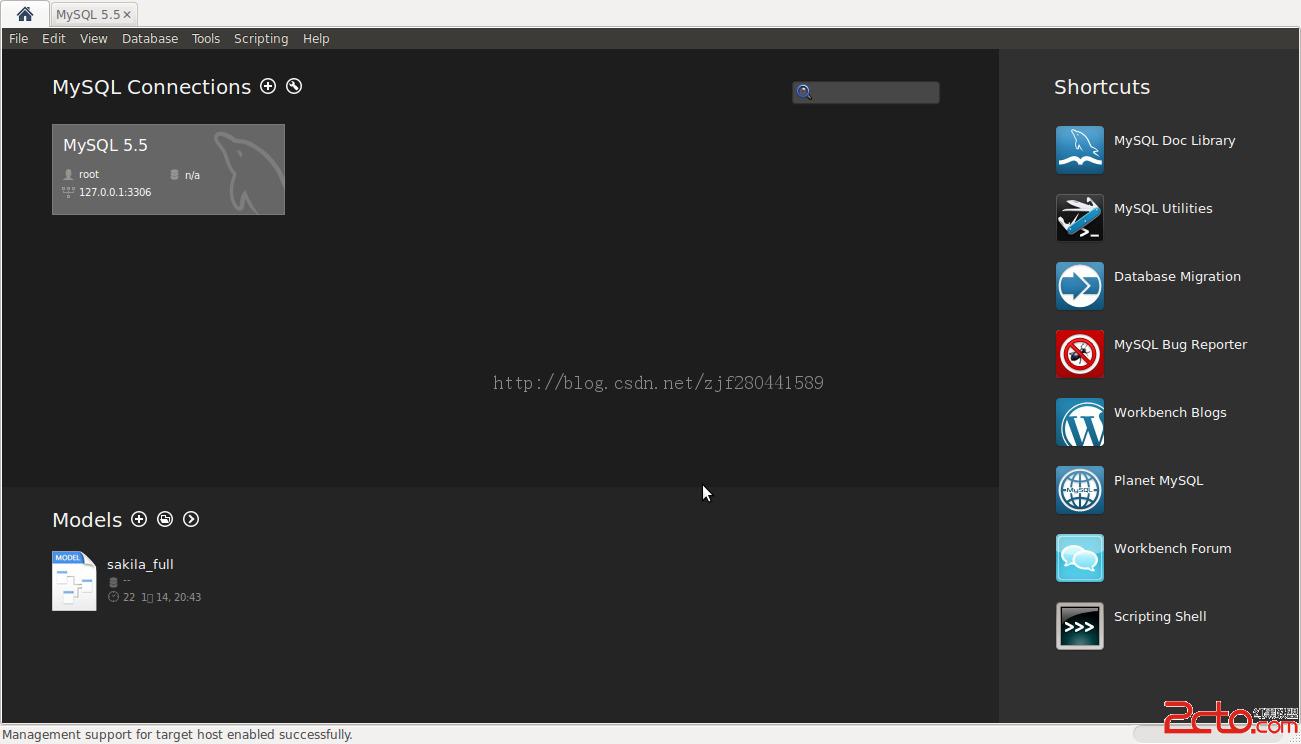Click the MySQL Bug Reporter icon
This screenshot has height=744, width=1301.
pos(1080,354)
